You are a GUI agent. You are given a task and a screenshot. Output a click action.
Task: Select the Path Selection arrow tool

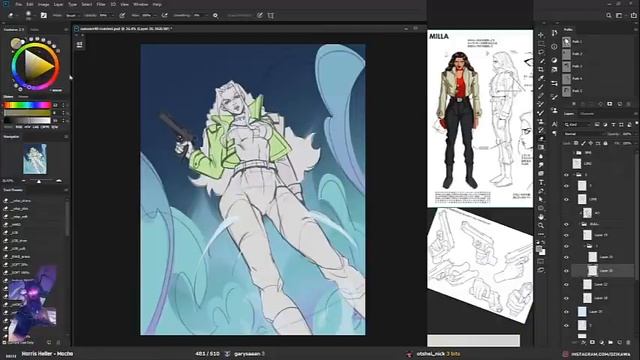point(541,199)
